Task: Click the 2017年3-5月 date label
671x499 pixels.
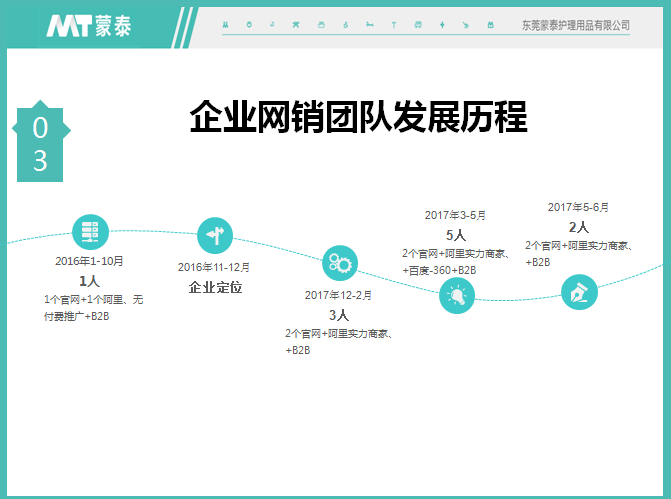Action: 455,215
